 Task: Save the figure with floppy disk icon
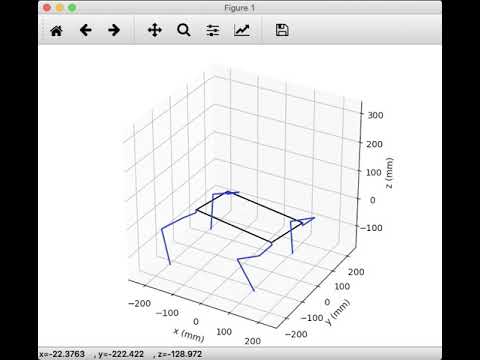point(282,30)
